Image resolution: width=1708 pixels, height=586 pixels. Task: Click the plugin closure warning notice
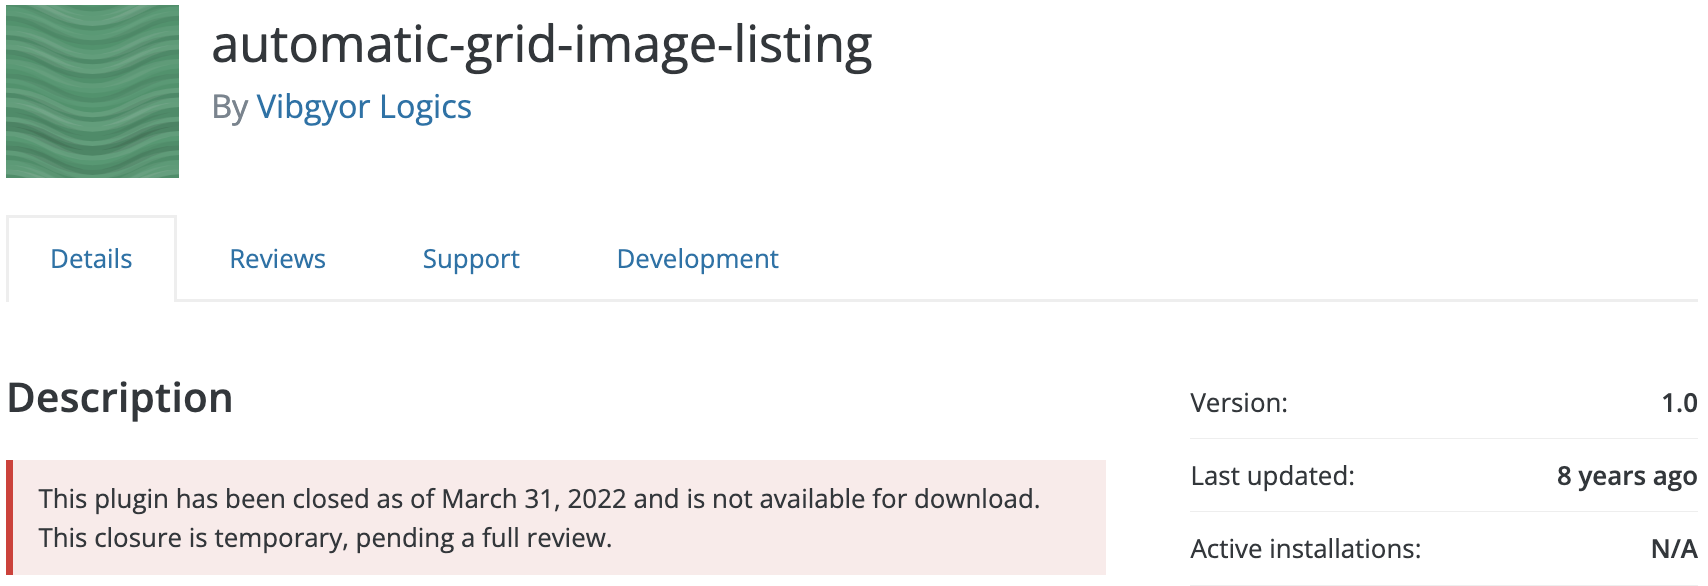[555, 516]
